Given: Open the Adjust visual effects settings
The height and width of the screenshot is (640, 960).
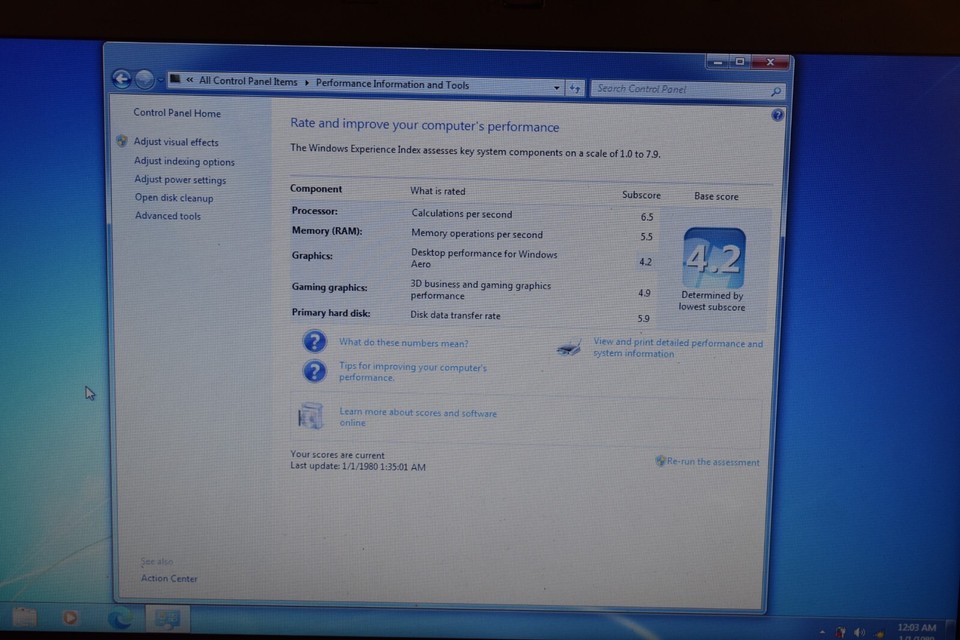Looking at the screenshot, I should pyautogui.click(x=179, y=142).
